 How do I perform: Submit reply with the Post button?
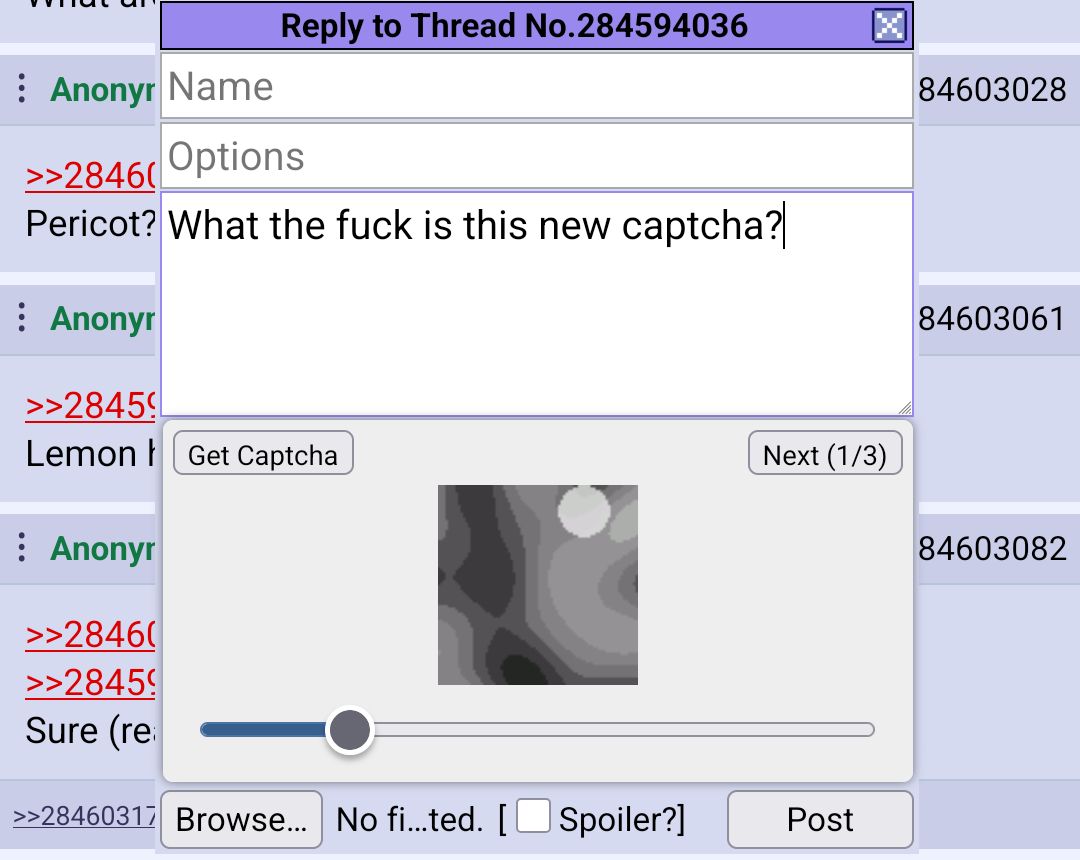[x=820, y=819]
